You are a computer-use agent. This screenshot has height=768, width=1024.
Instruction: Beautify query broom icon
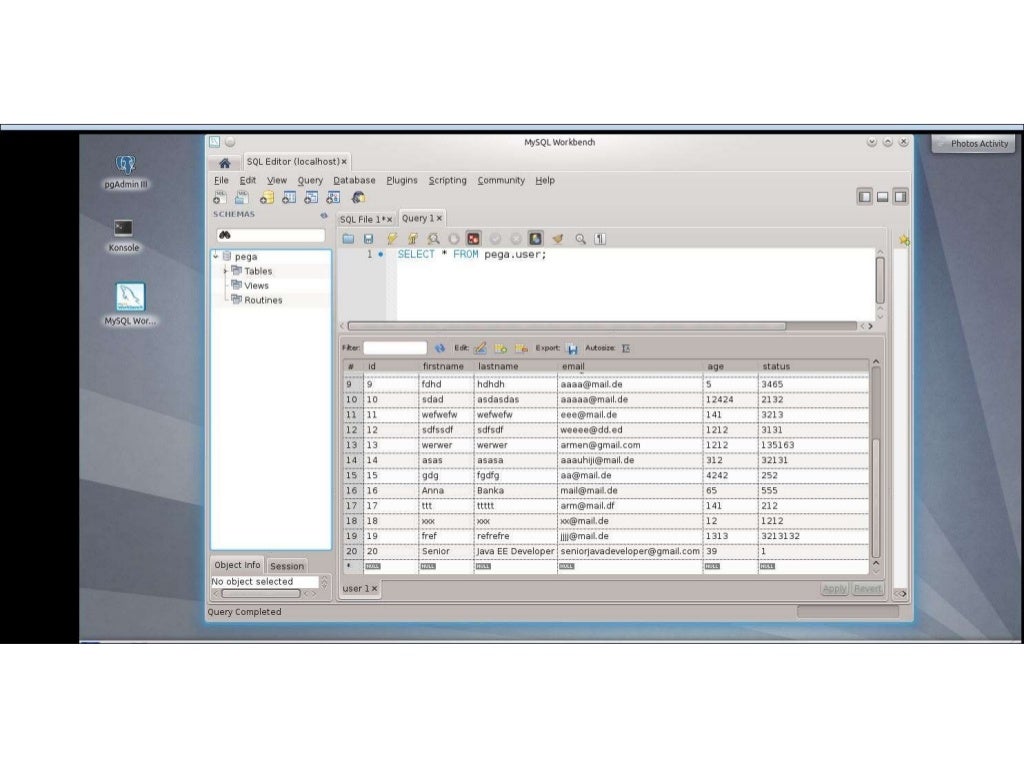point(558,239)
